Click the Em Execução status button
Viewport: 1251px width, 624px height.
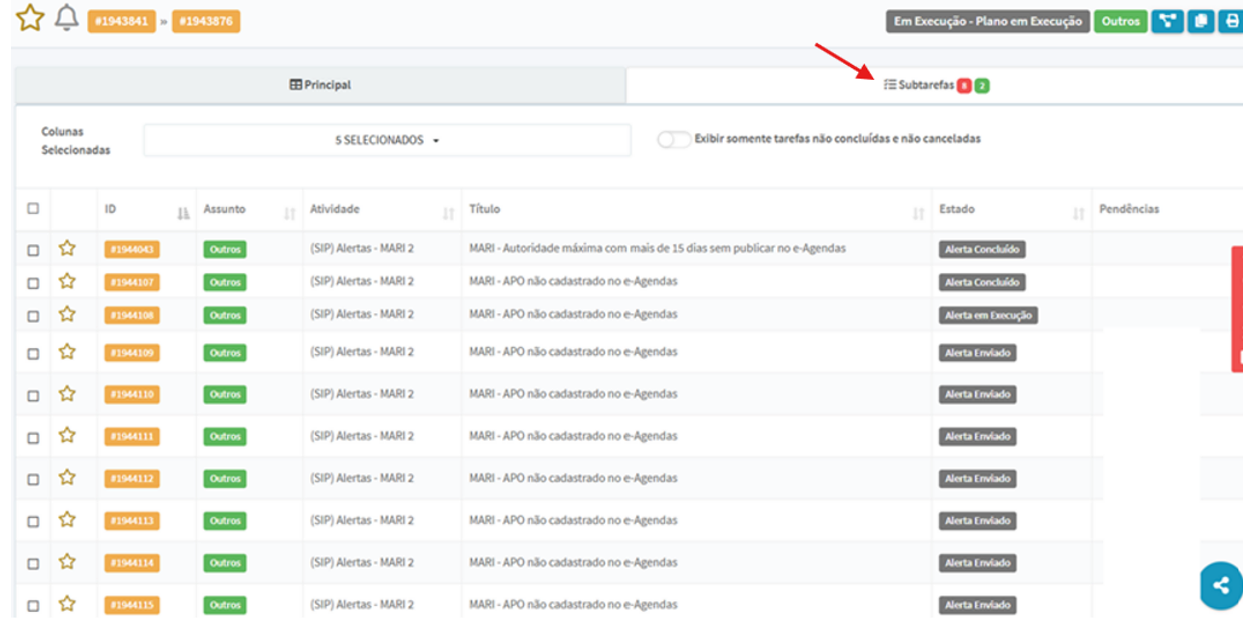(x=988, y=21)
